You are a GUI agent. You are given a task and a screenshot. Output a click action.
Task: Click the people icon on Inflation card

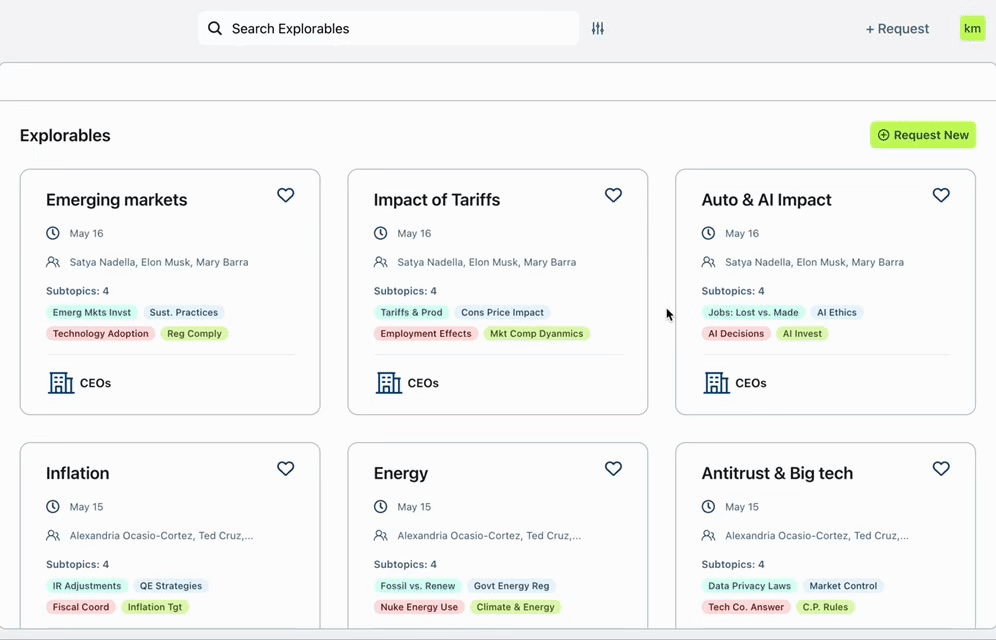(53, 535)
